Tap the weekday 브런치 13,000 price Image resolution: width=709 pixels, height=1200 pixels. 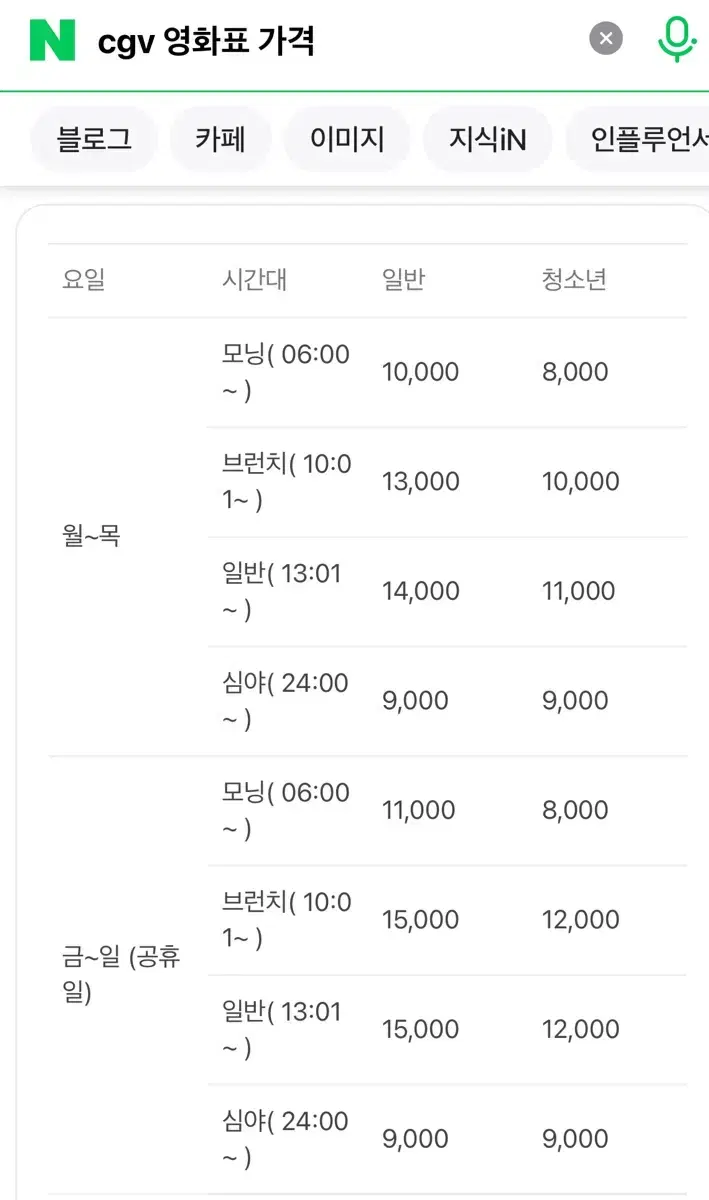[420, 481]
